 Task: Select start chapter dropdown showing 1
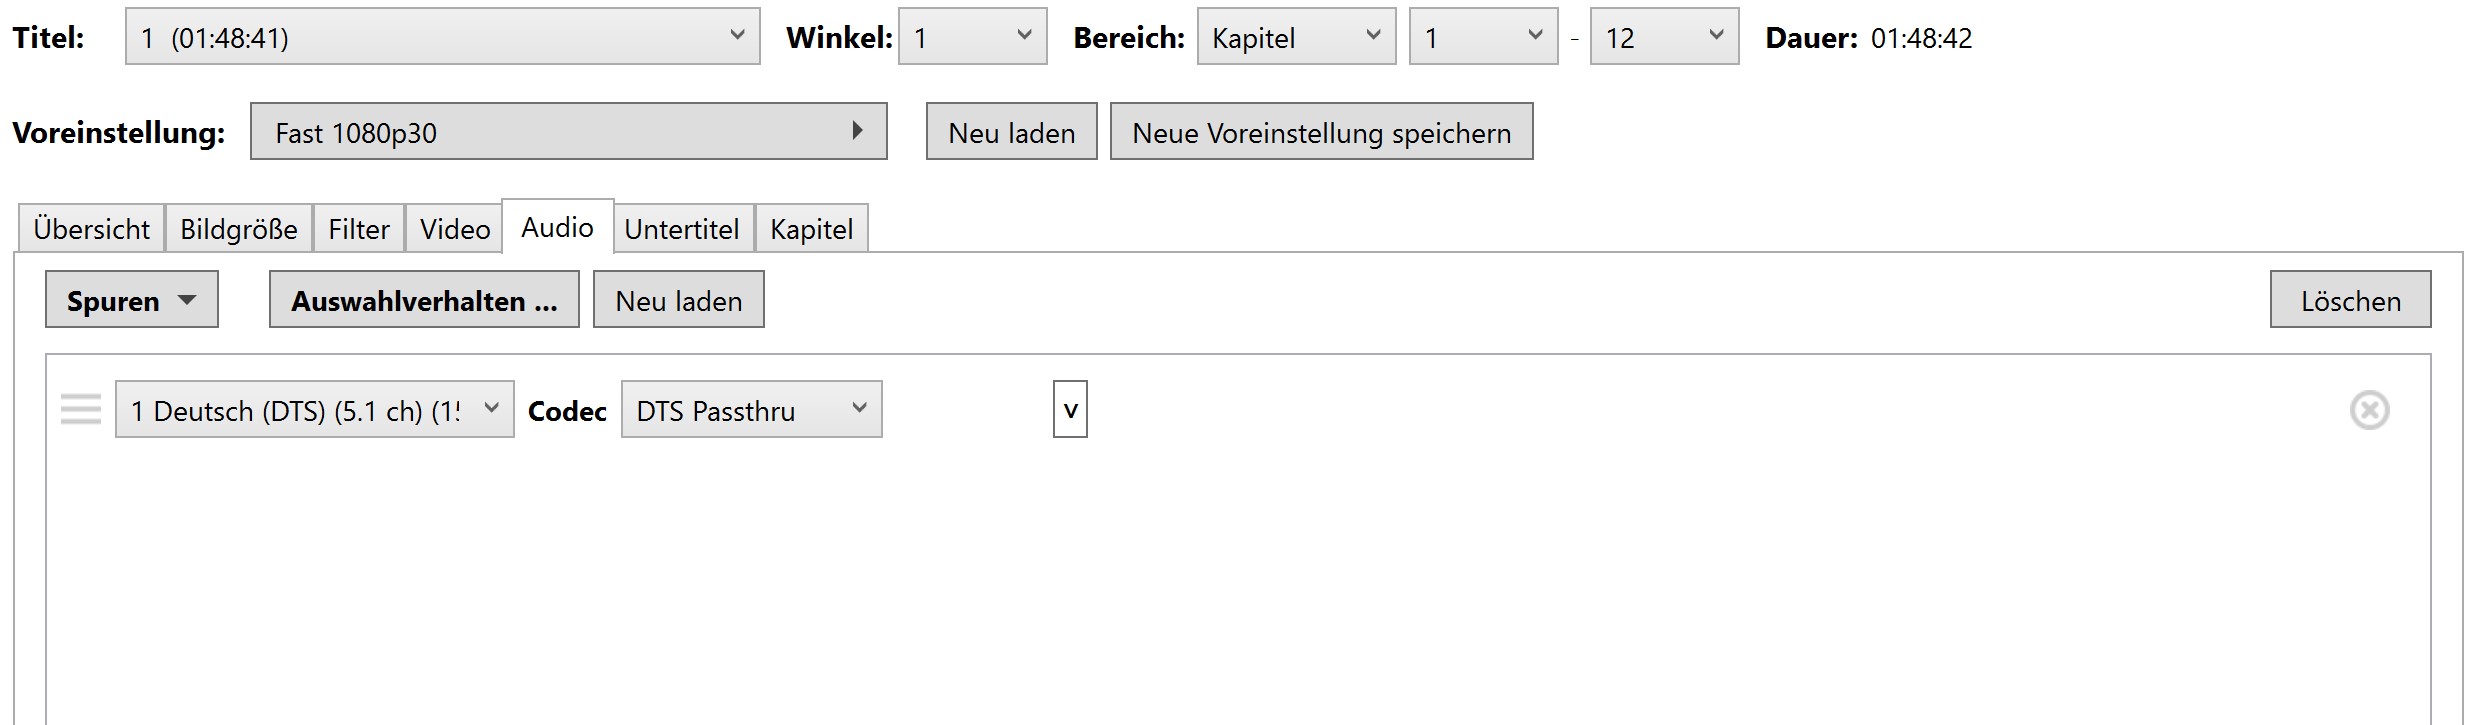1482,37
